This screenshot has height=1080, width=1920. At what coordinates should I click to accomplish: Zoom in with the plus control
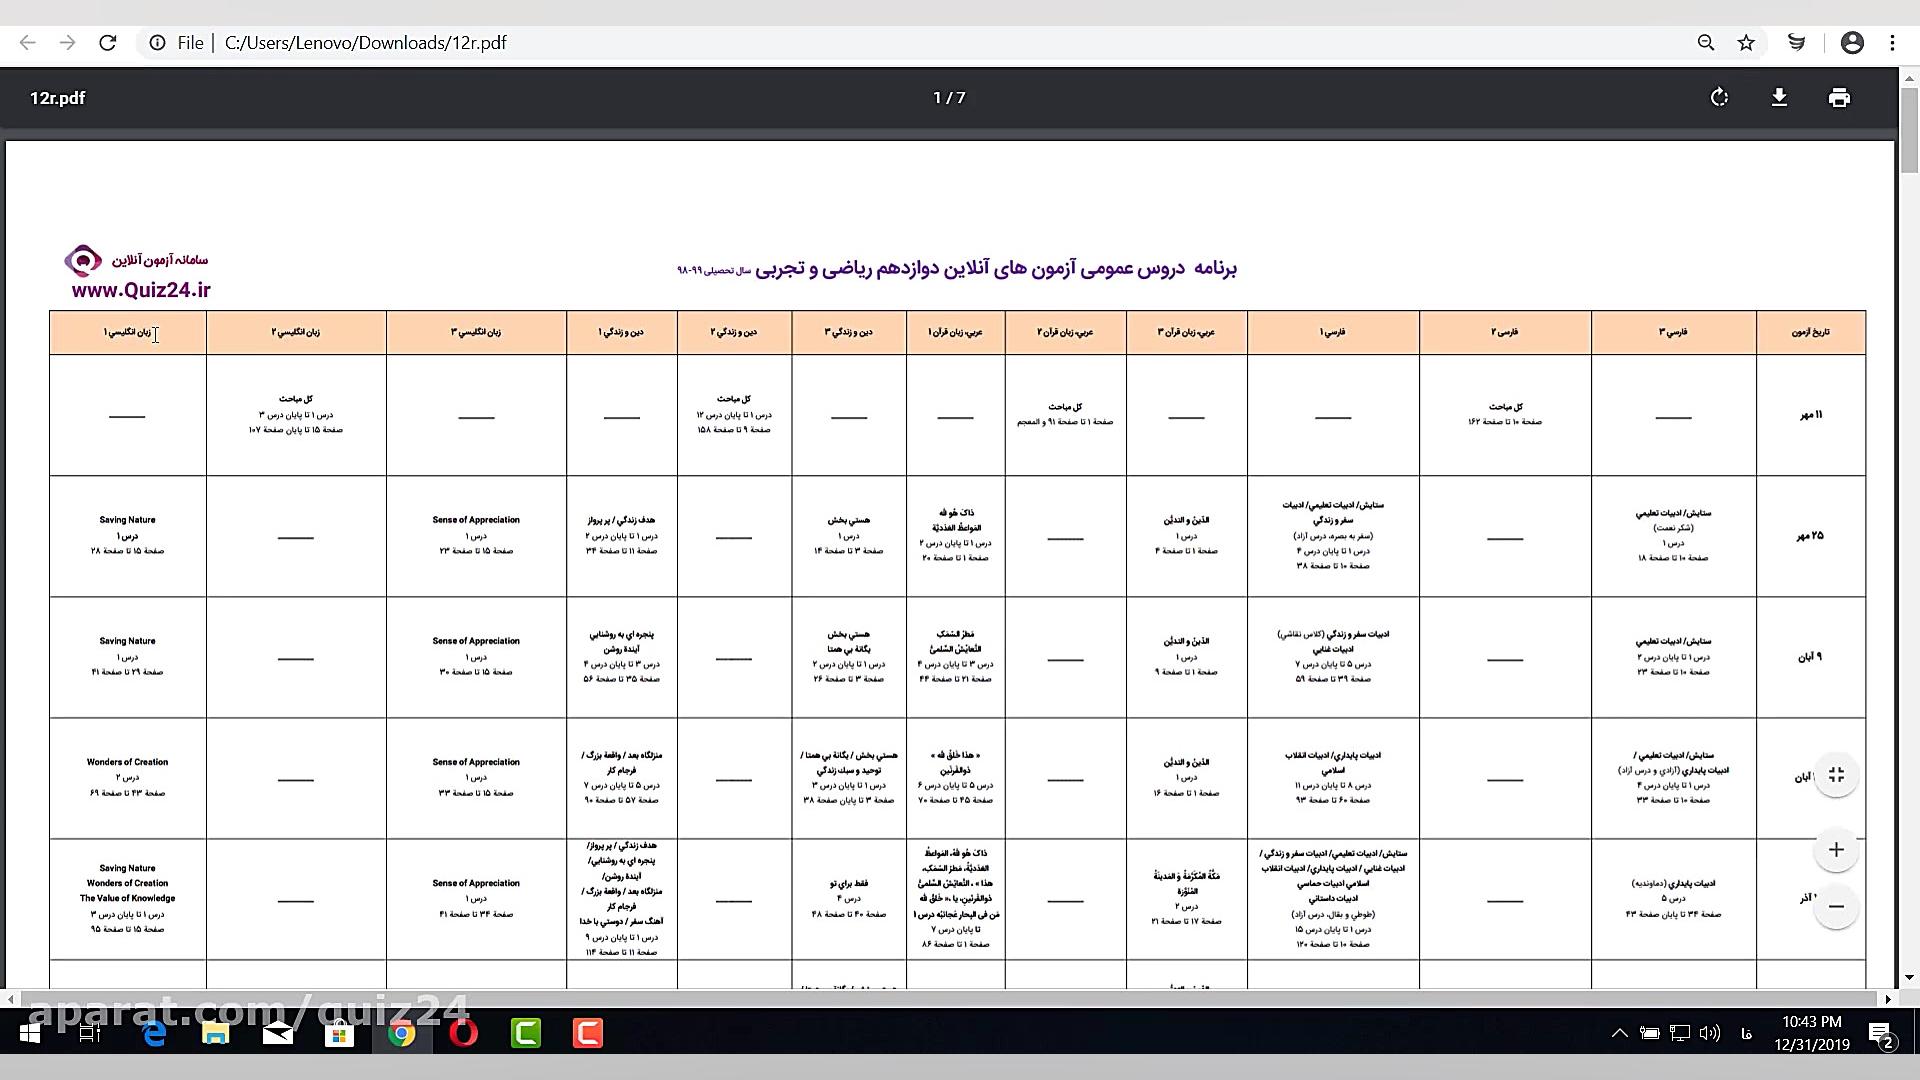[x=1836, y=849]
